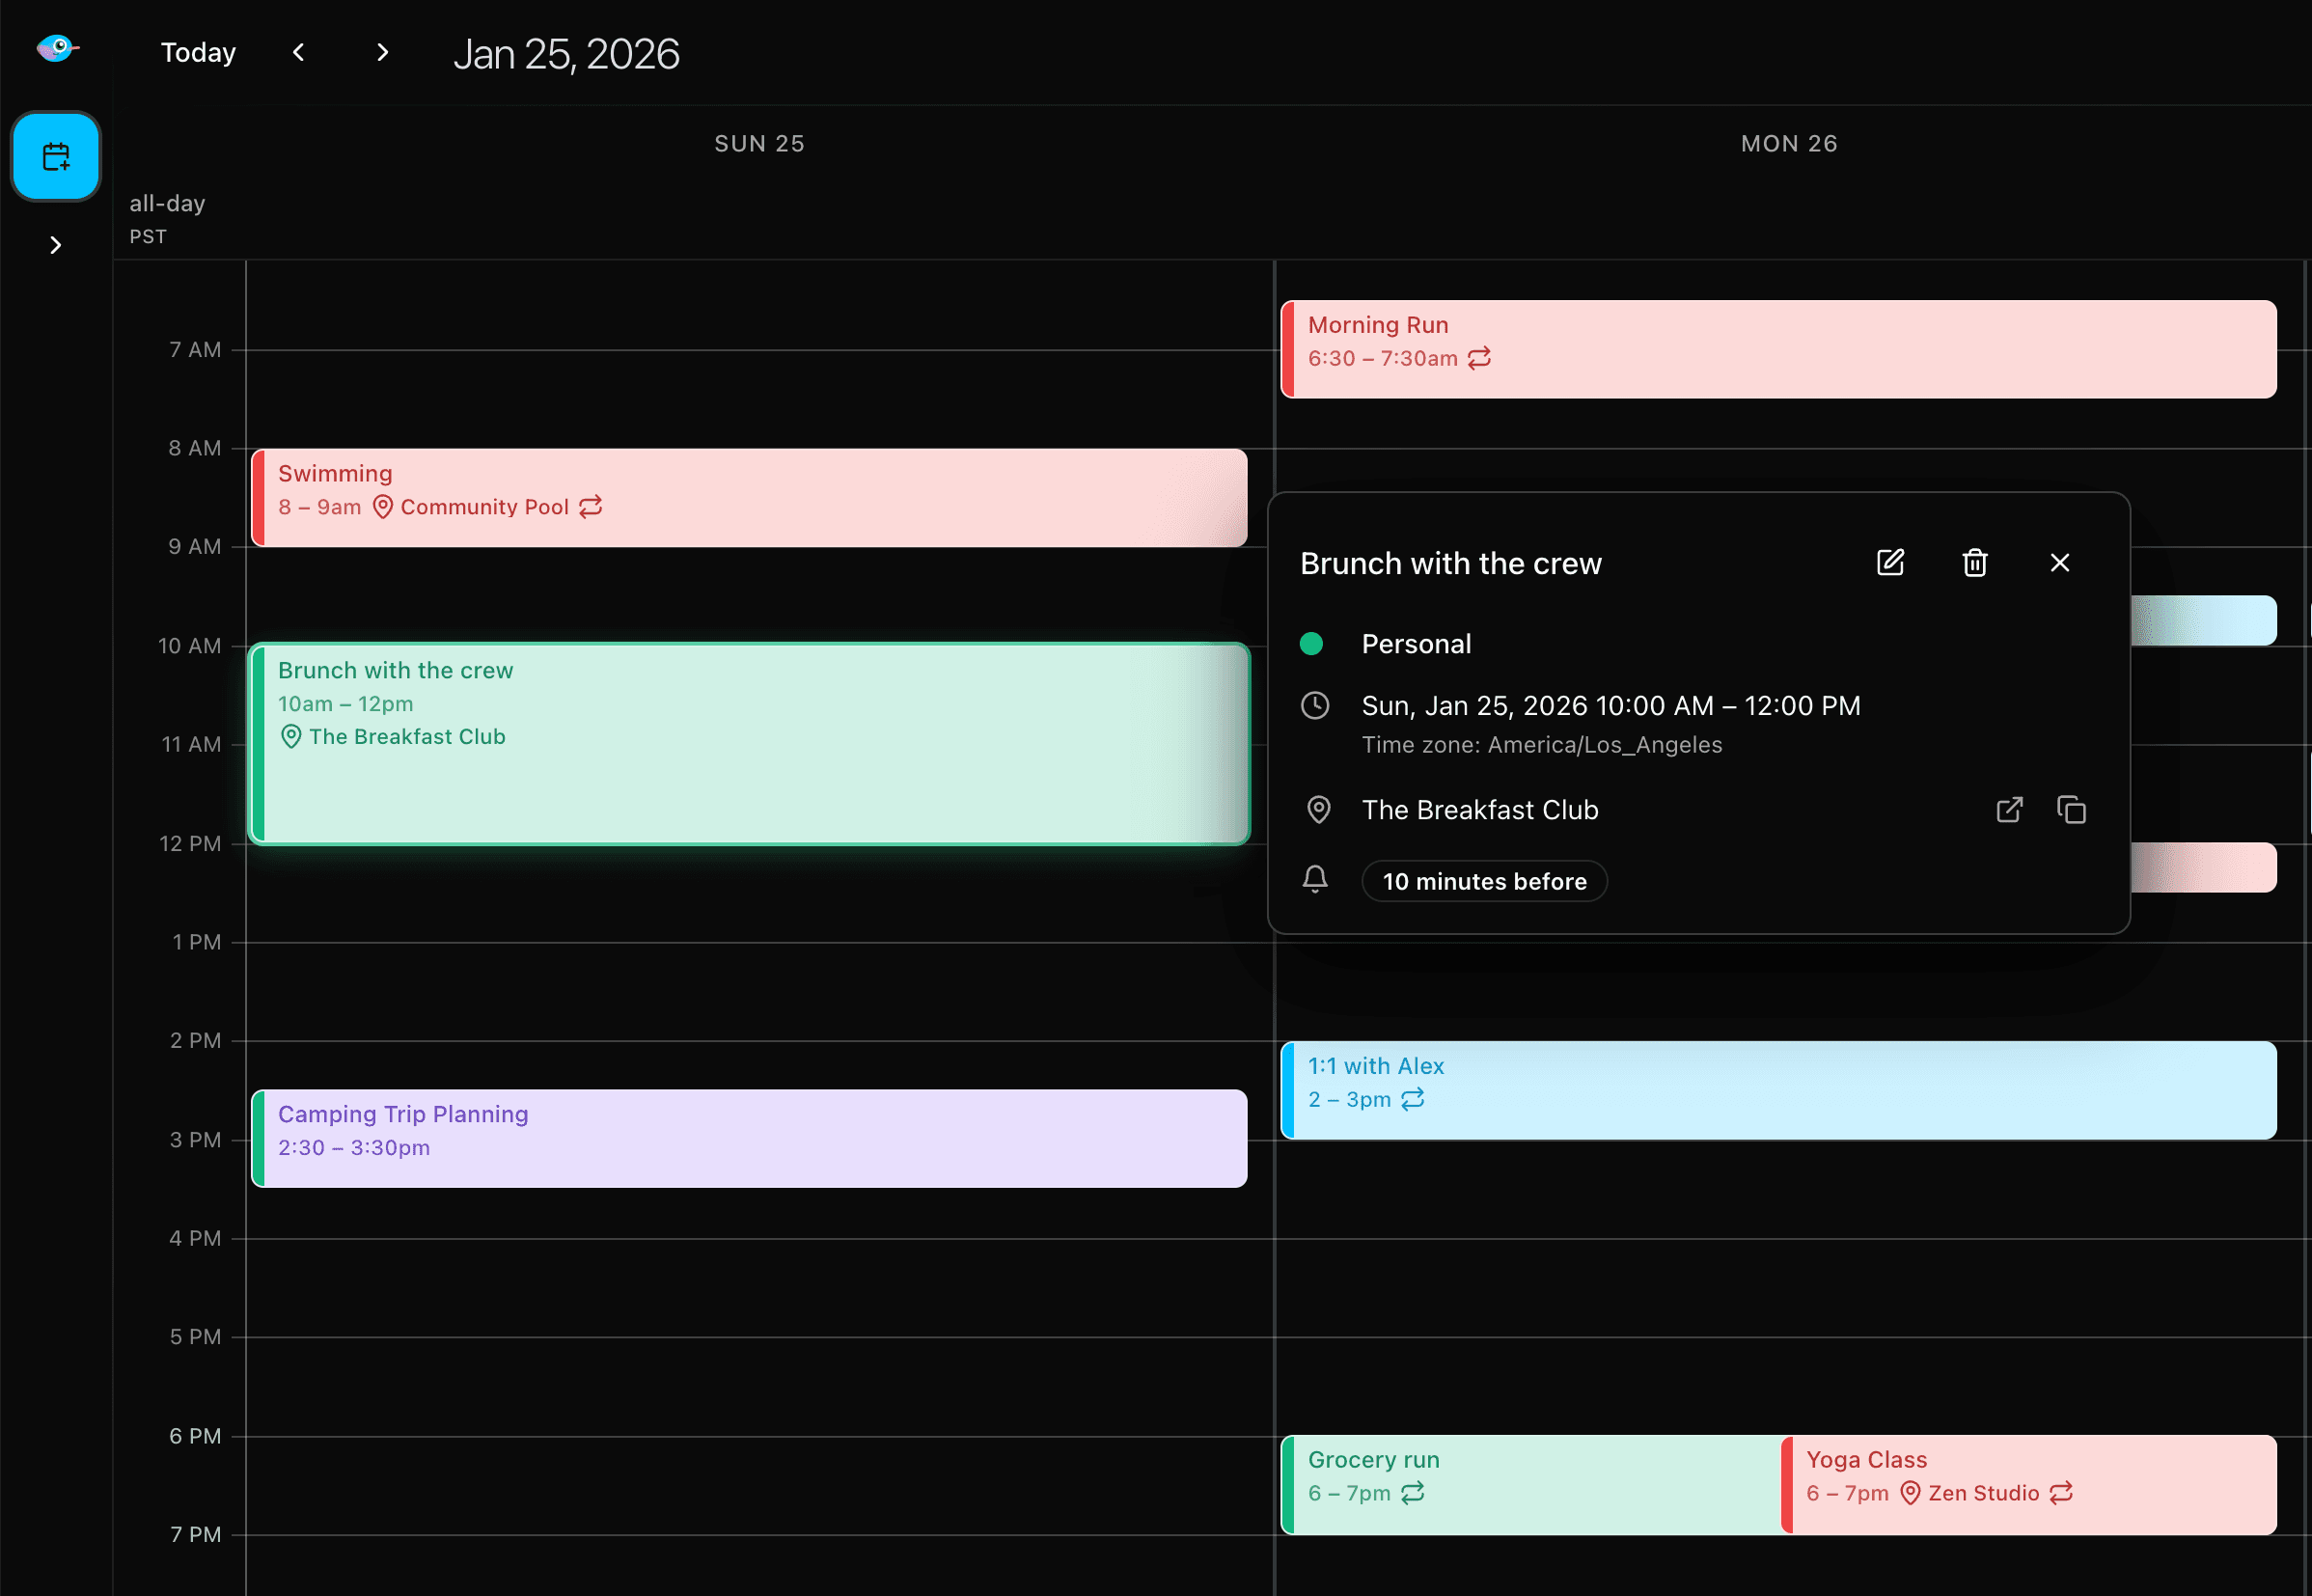The height and width of the screenshot is (1596, 2312).
Task: Create a new event with calendar-plus icon
Action: point(56,156)
